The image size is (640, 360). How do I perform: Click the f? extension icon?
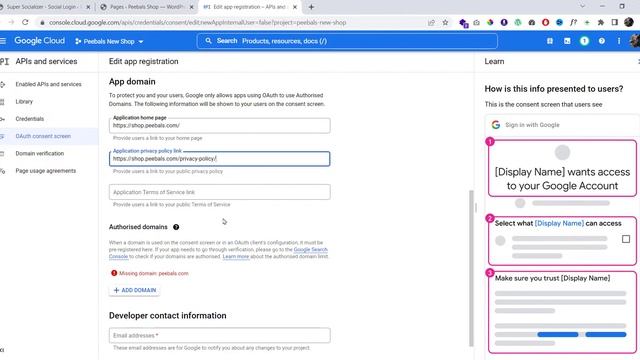point(573,22)
